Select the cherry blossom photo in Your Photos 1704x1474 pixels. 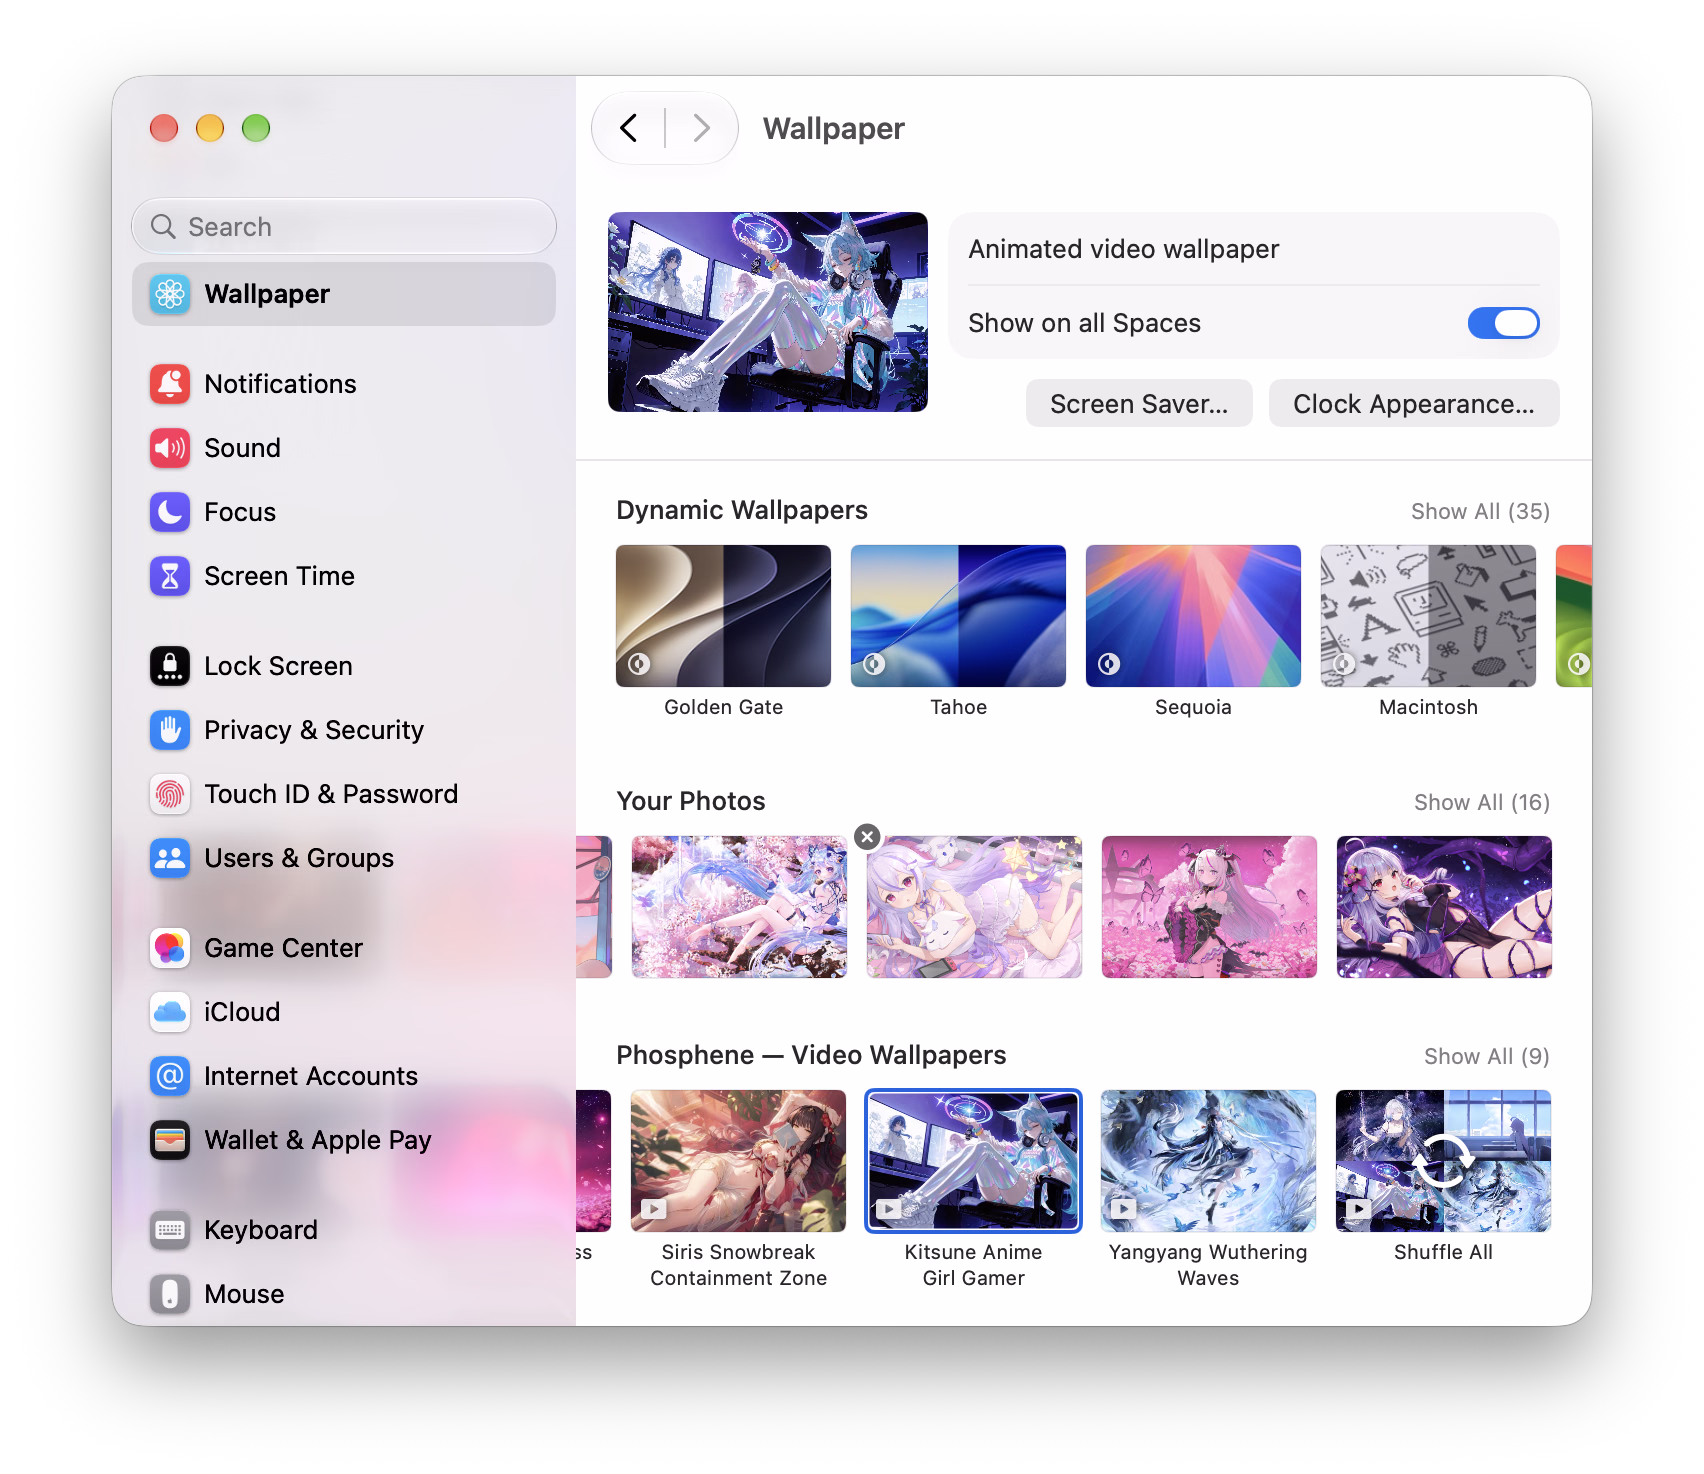[739, 907]
